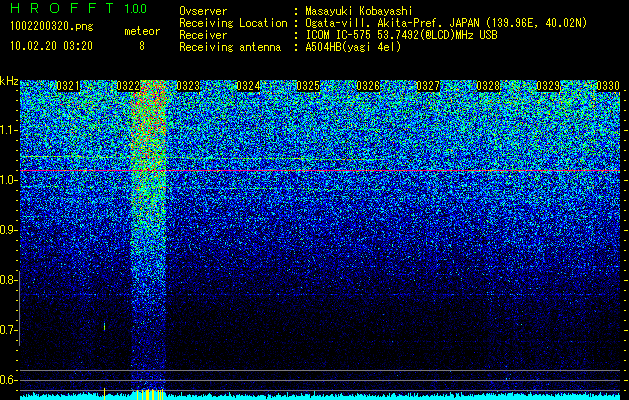Click the 0329 time marker label

[548, 86]
